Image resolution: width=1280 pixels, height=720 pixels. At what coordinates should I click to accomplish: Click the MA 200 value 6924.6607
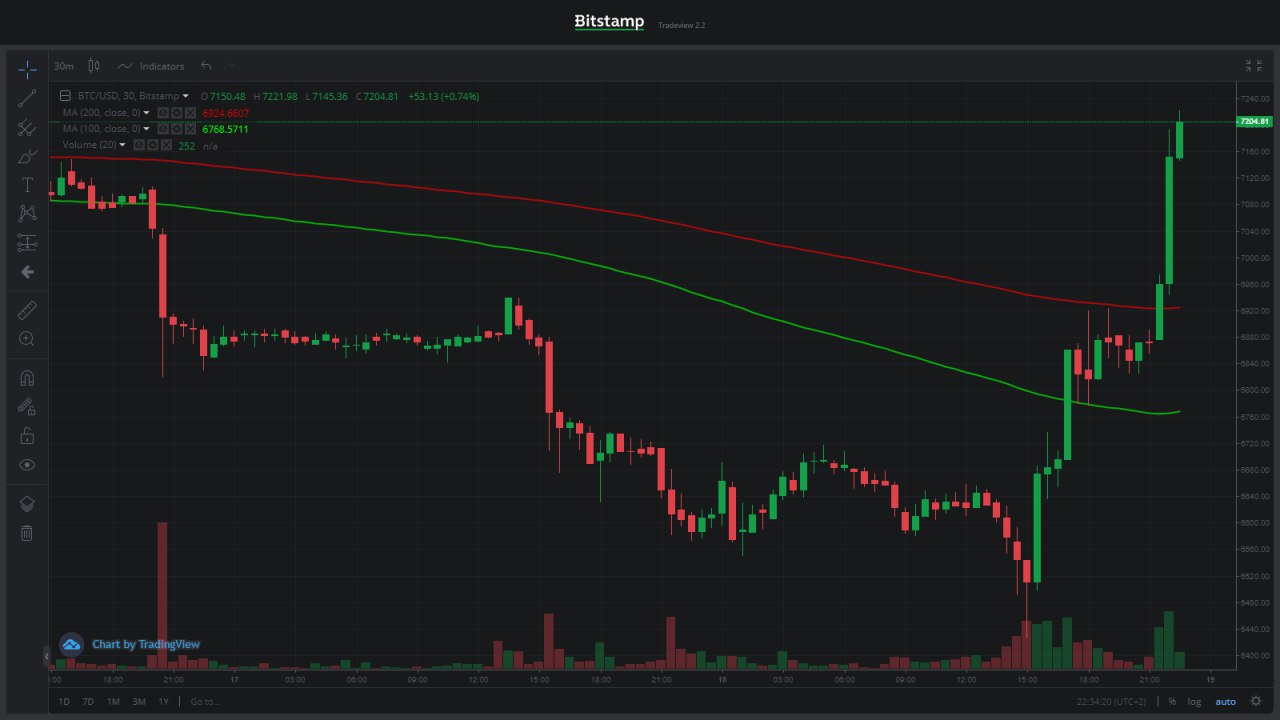pos(225,113)
